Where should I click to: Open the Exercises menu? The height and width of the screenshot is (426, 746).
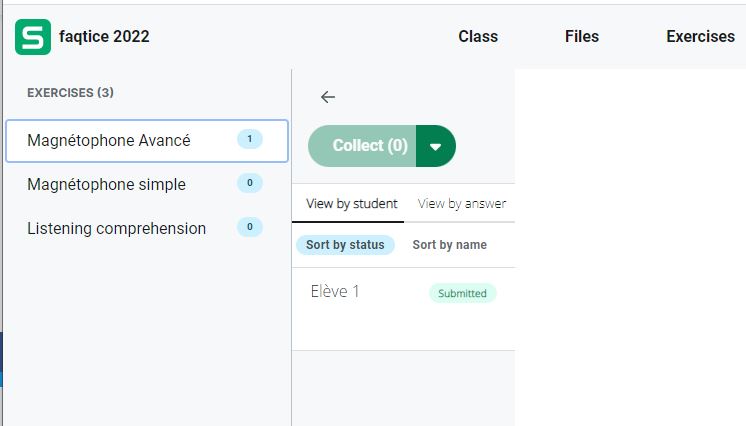[x=700, y=37]
